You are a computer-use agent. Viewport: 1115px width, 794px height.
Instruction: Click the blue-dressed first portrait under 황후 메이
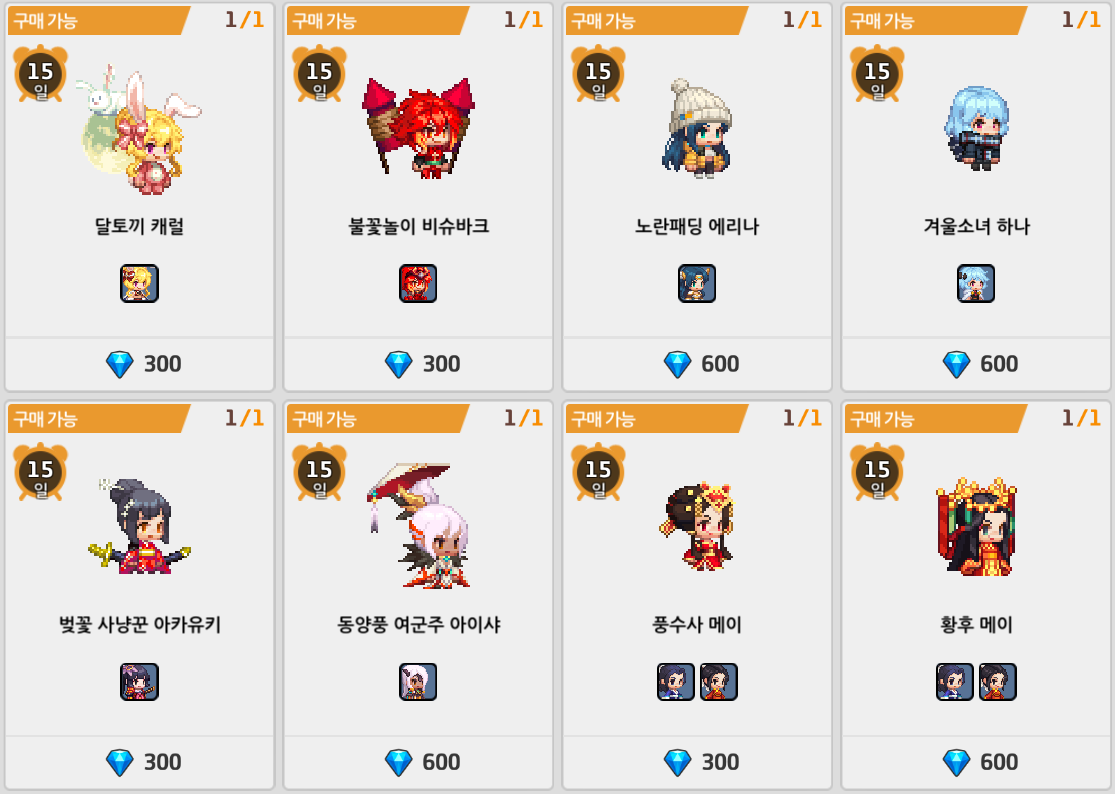(x=954, y=682)
